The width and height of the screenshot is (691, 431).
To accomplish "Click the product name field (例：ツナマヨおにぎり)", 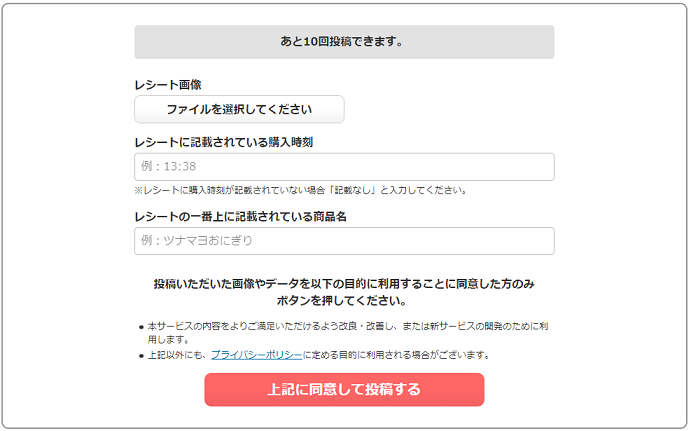I will [344, 241].
